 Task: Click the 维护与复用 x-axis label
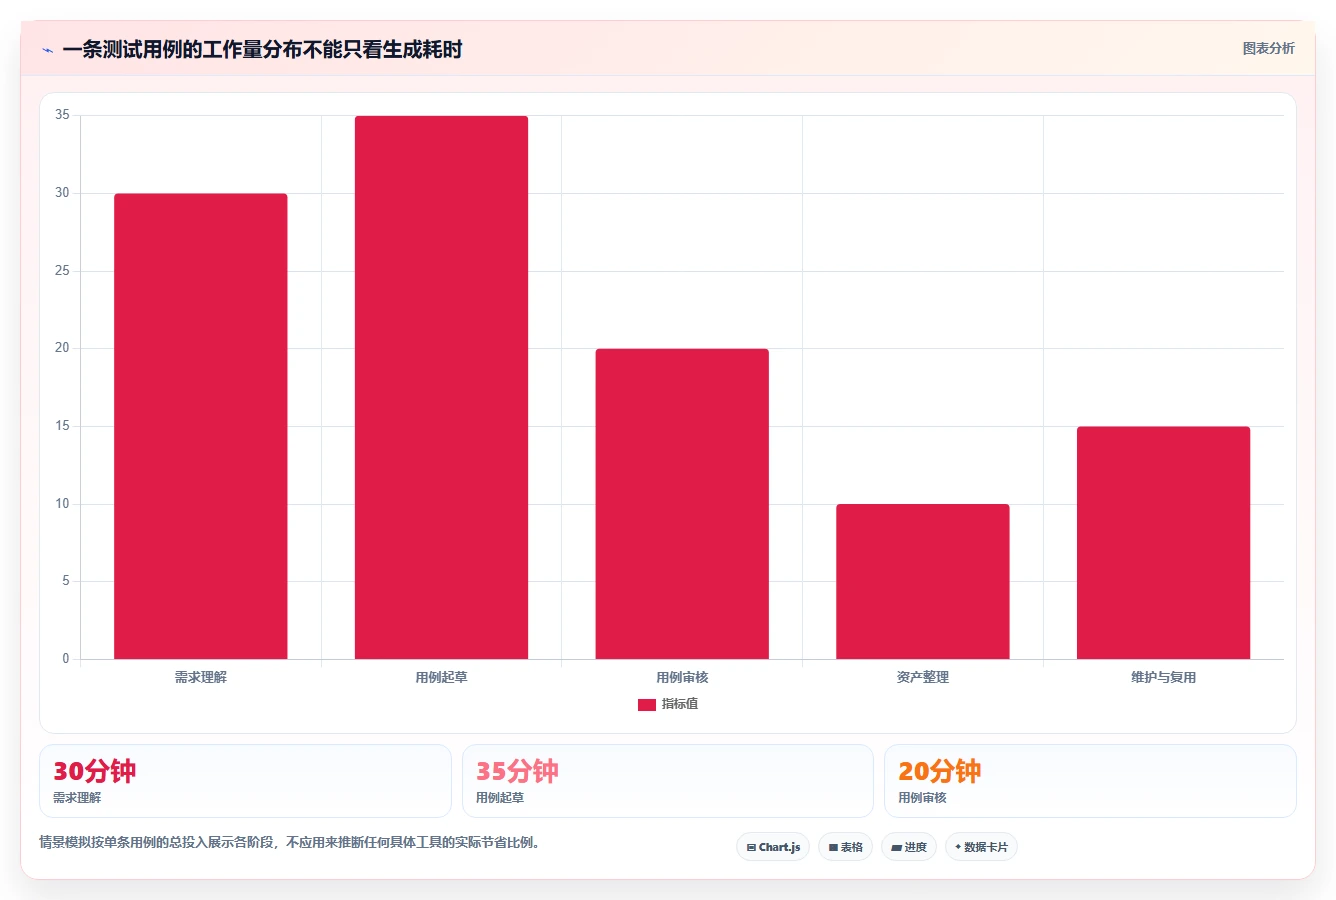(x=1163, y=677)
